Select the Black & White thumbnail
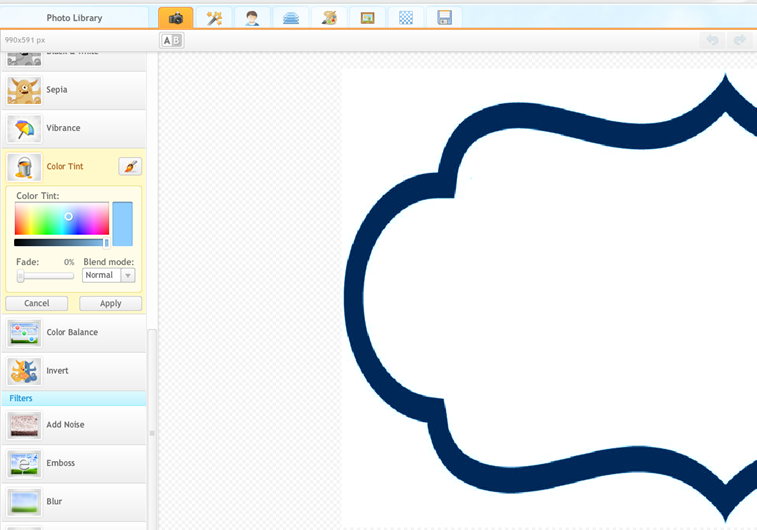The height and width of the screenshot is (530, 757). click(x=24, y=59)
